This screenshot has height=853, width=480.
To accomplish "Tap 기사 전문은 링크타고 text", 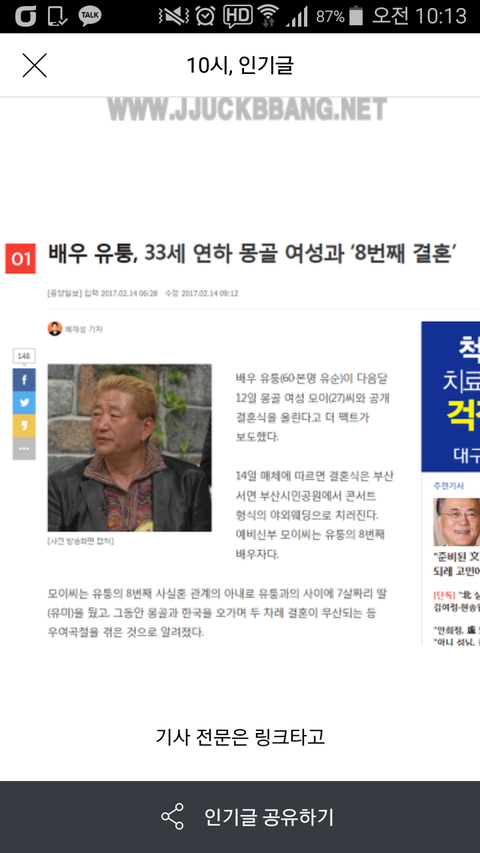I will coord(240,737).
